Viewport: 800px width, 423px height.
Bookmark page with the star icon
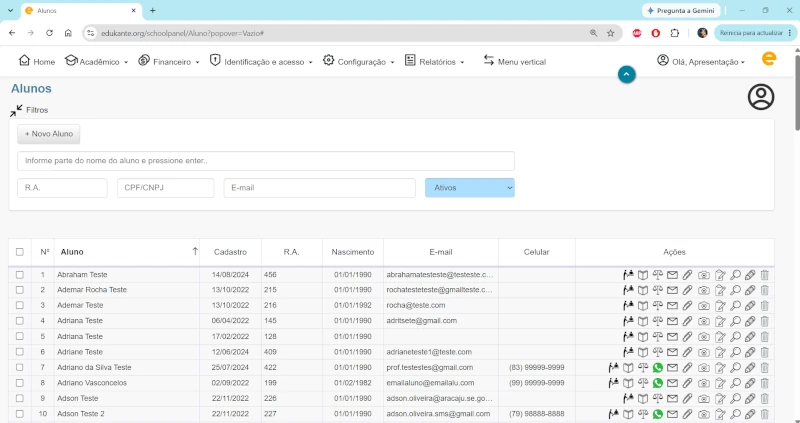(x=611, y=33)
